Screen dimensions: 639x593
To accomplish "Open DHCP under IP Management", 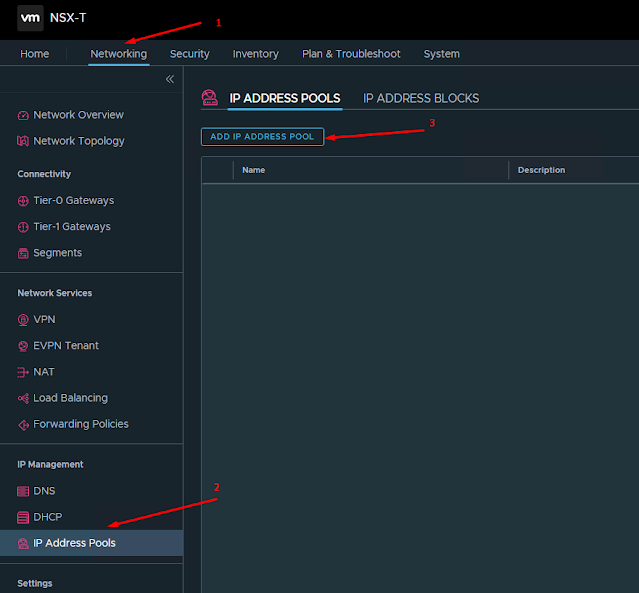I will tap(48, 517).
